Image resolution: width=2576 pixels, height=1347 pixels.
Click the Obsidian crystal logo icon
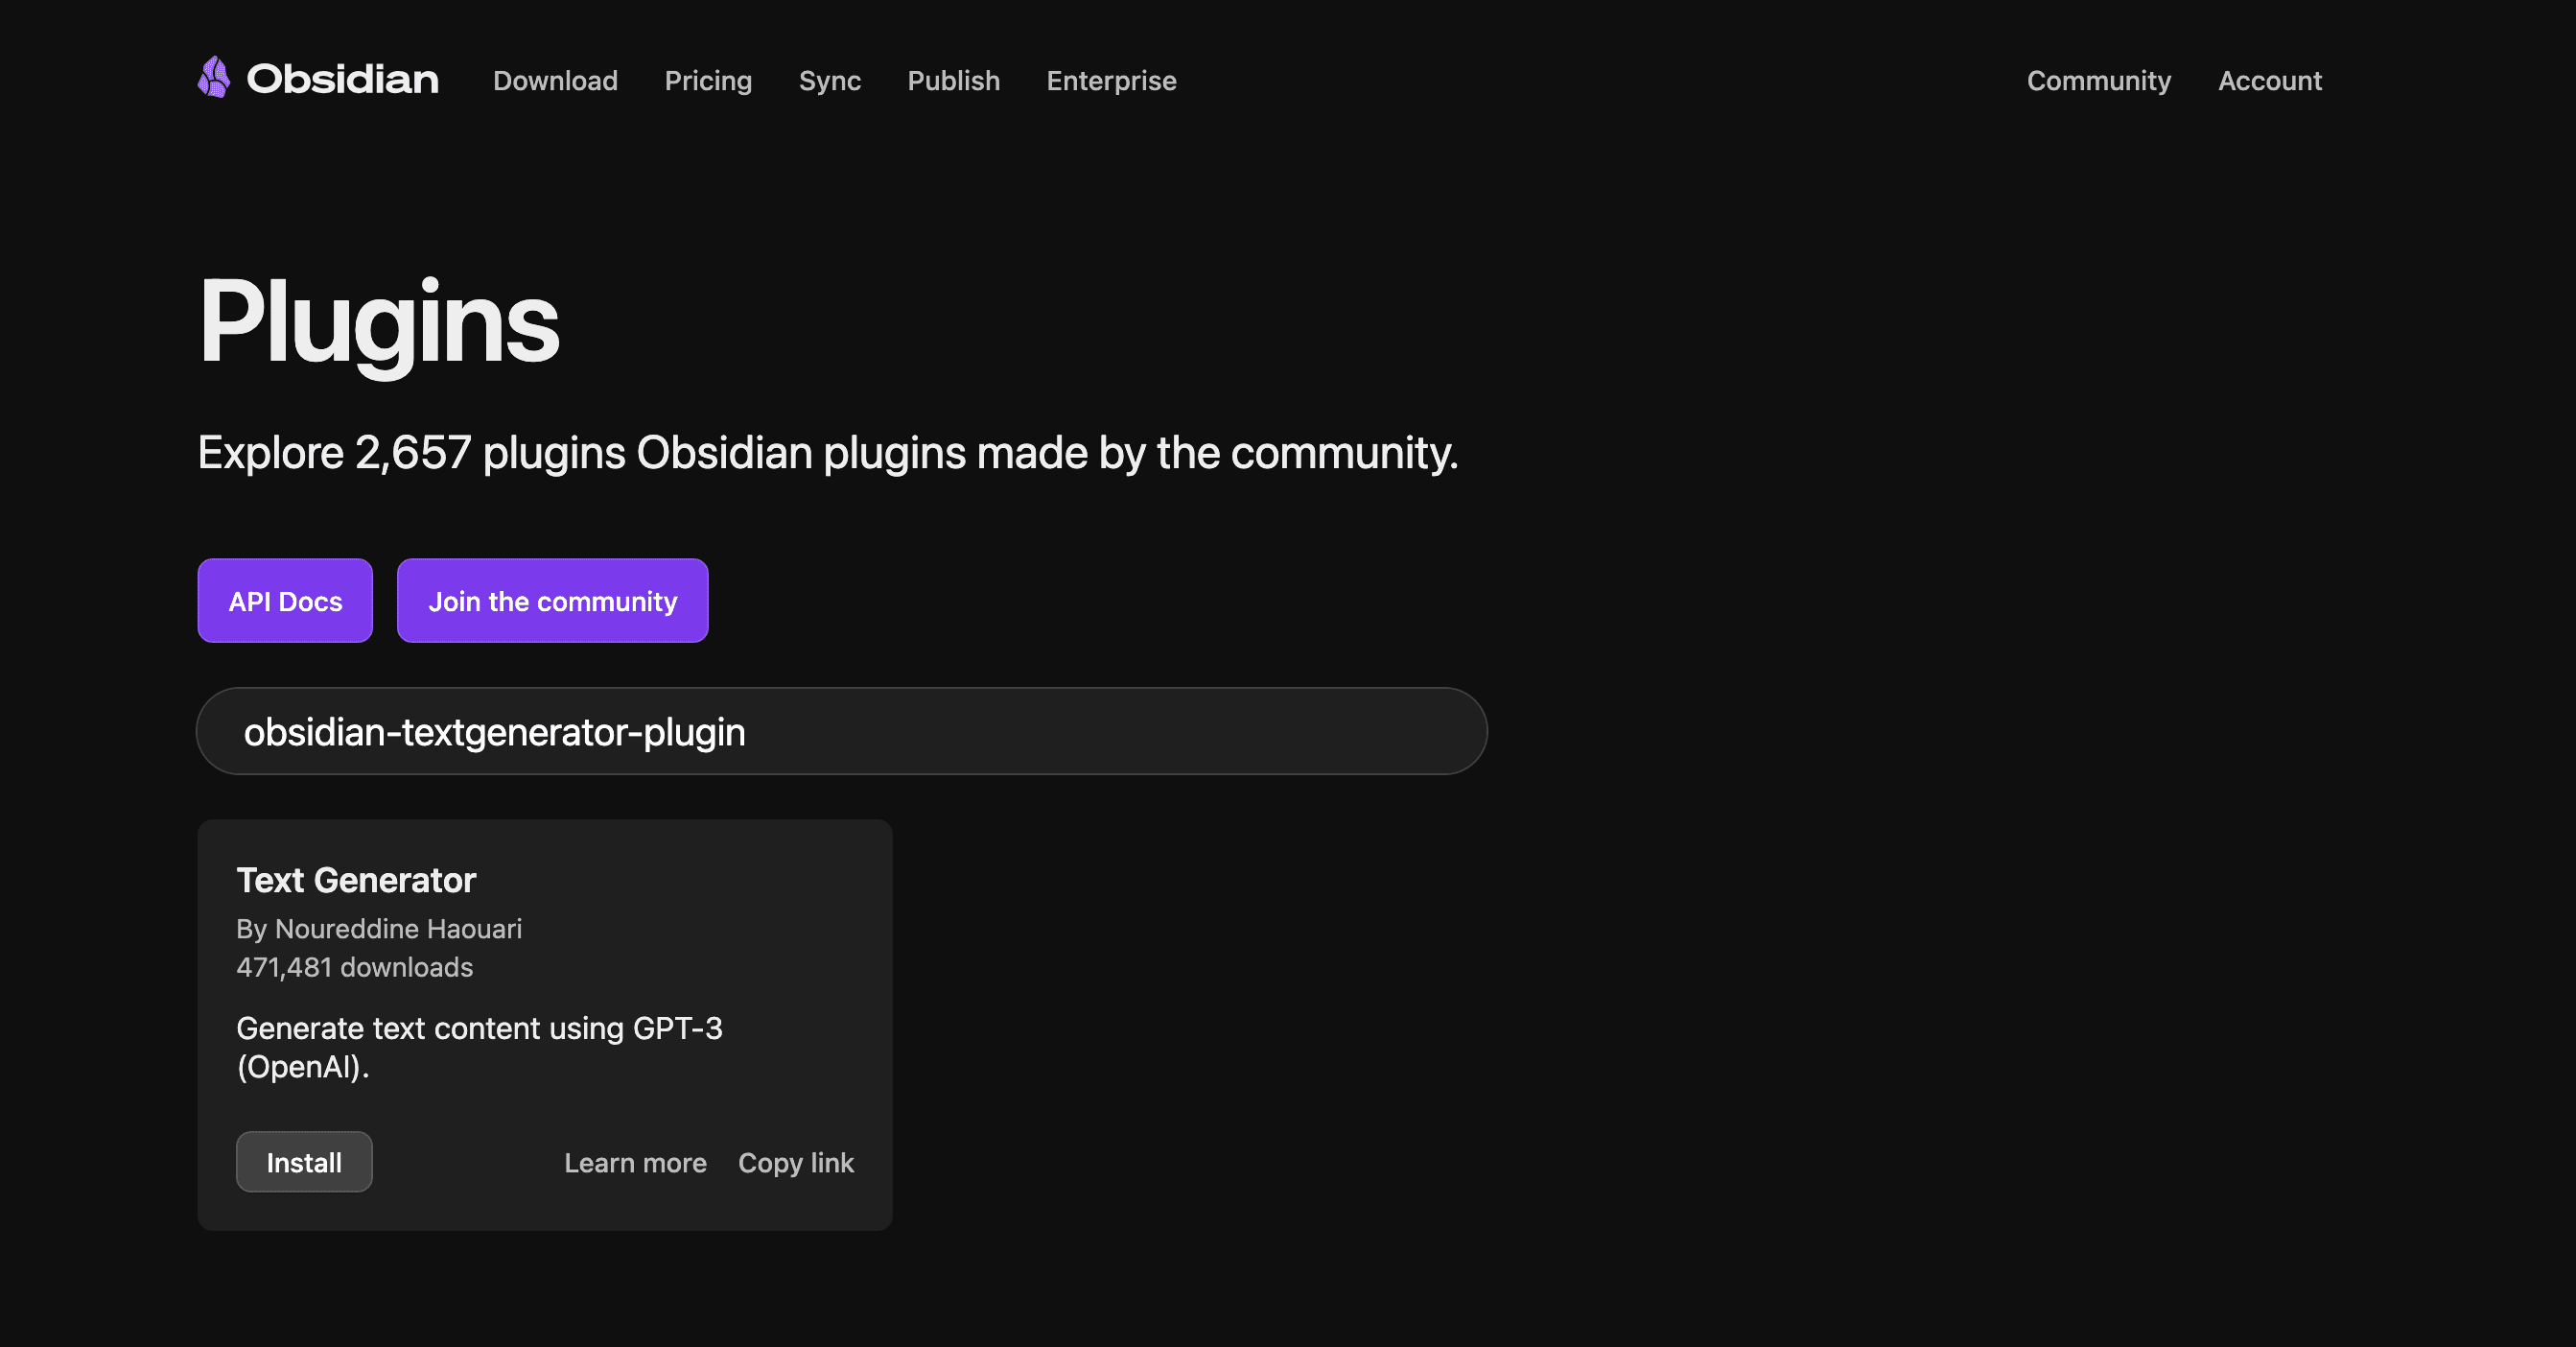pos(213,78)
